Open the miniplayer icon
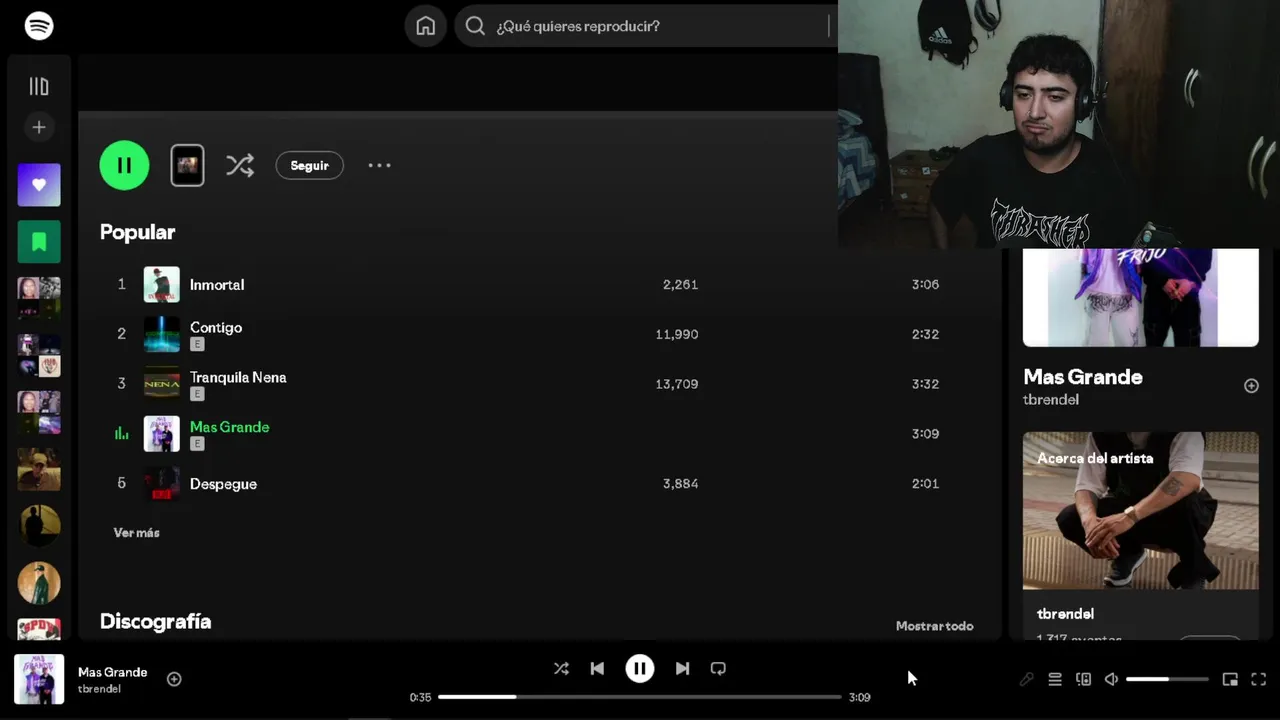 (1230, 680)
